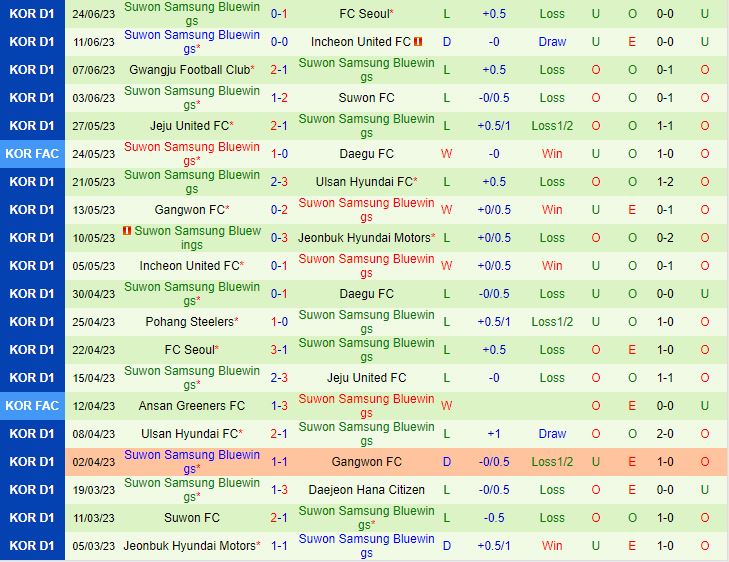The image size is (729, 562).
Task: Click halftime score 0-2 in 10/05/23 row
Action: [665, 238]
